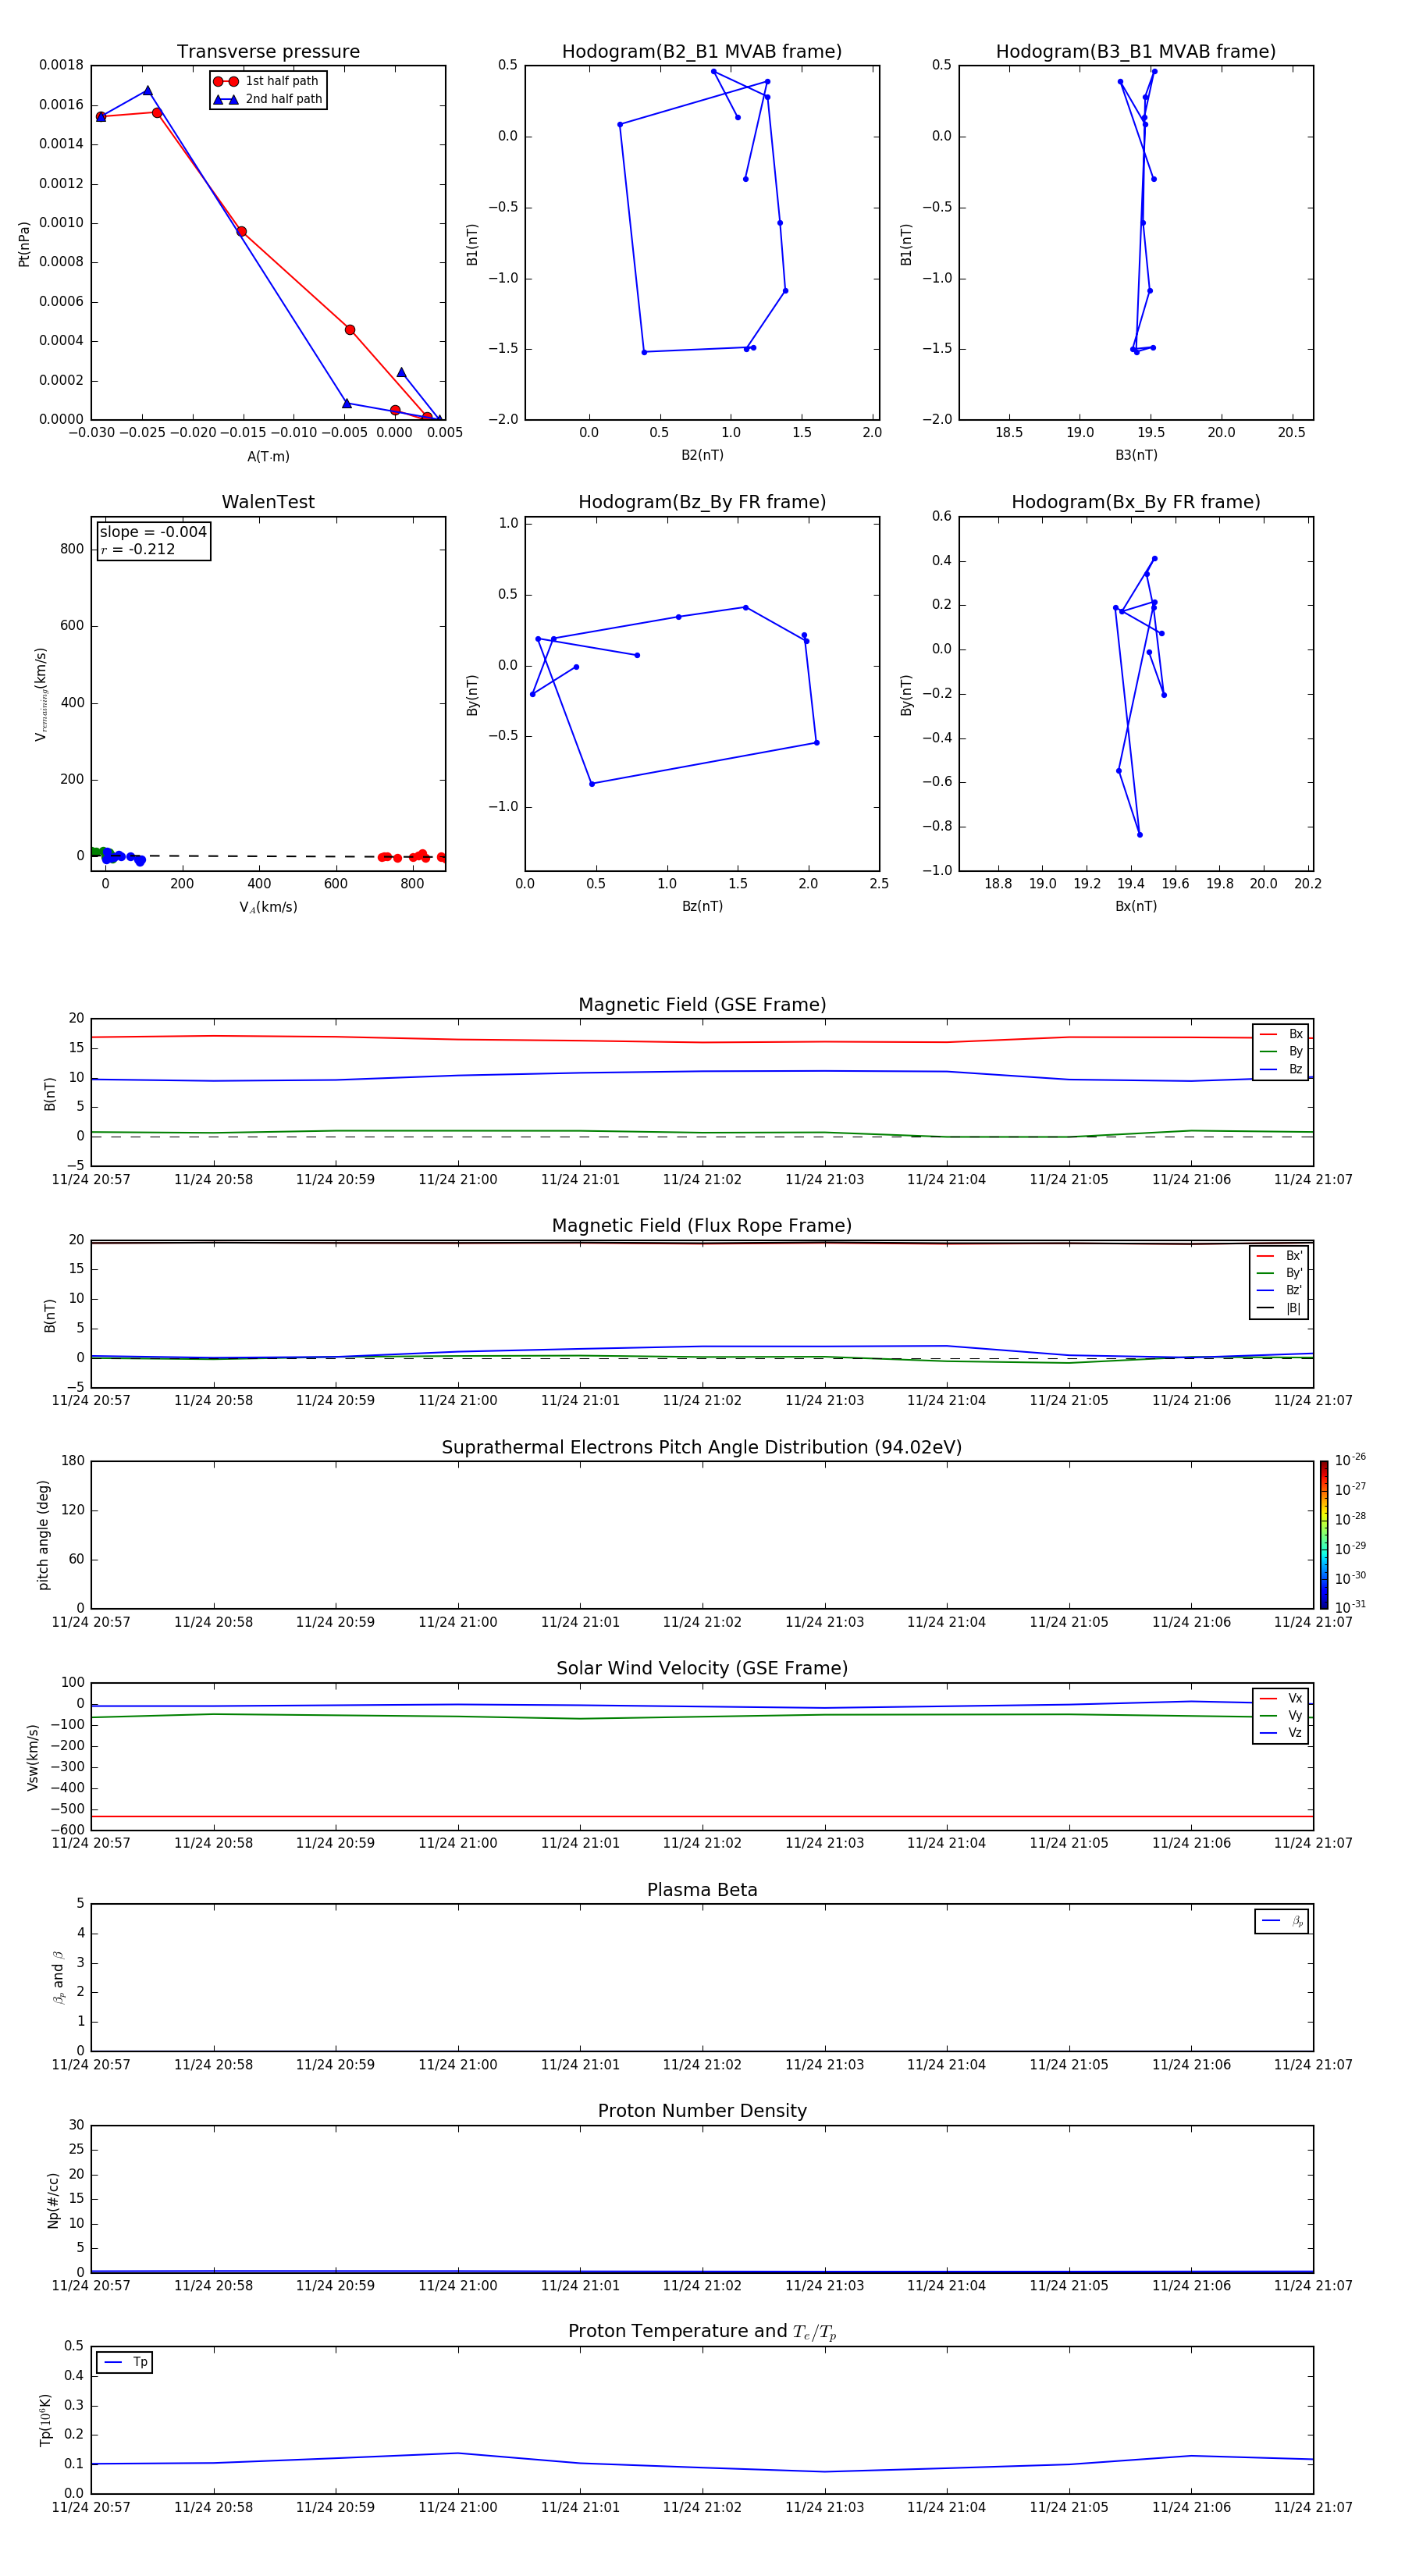Click the 10^-31 colorbar tick label

(x=1350, y=1607)
